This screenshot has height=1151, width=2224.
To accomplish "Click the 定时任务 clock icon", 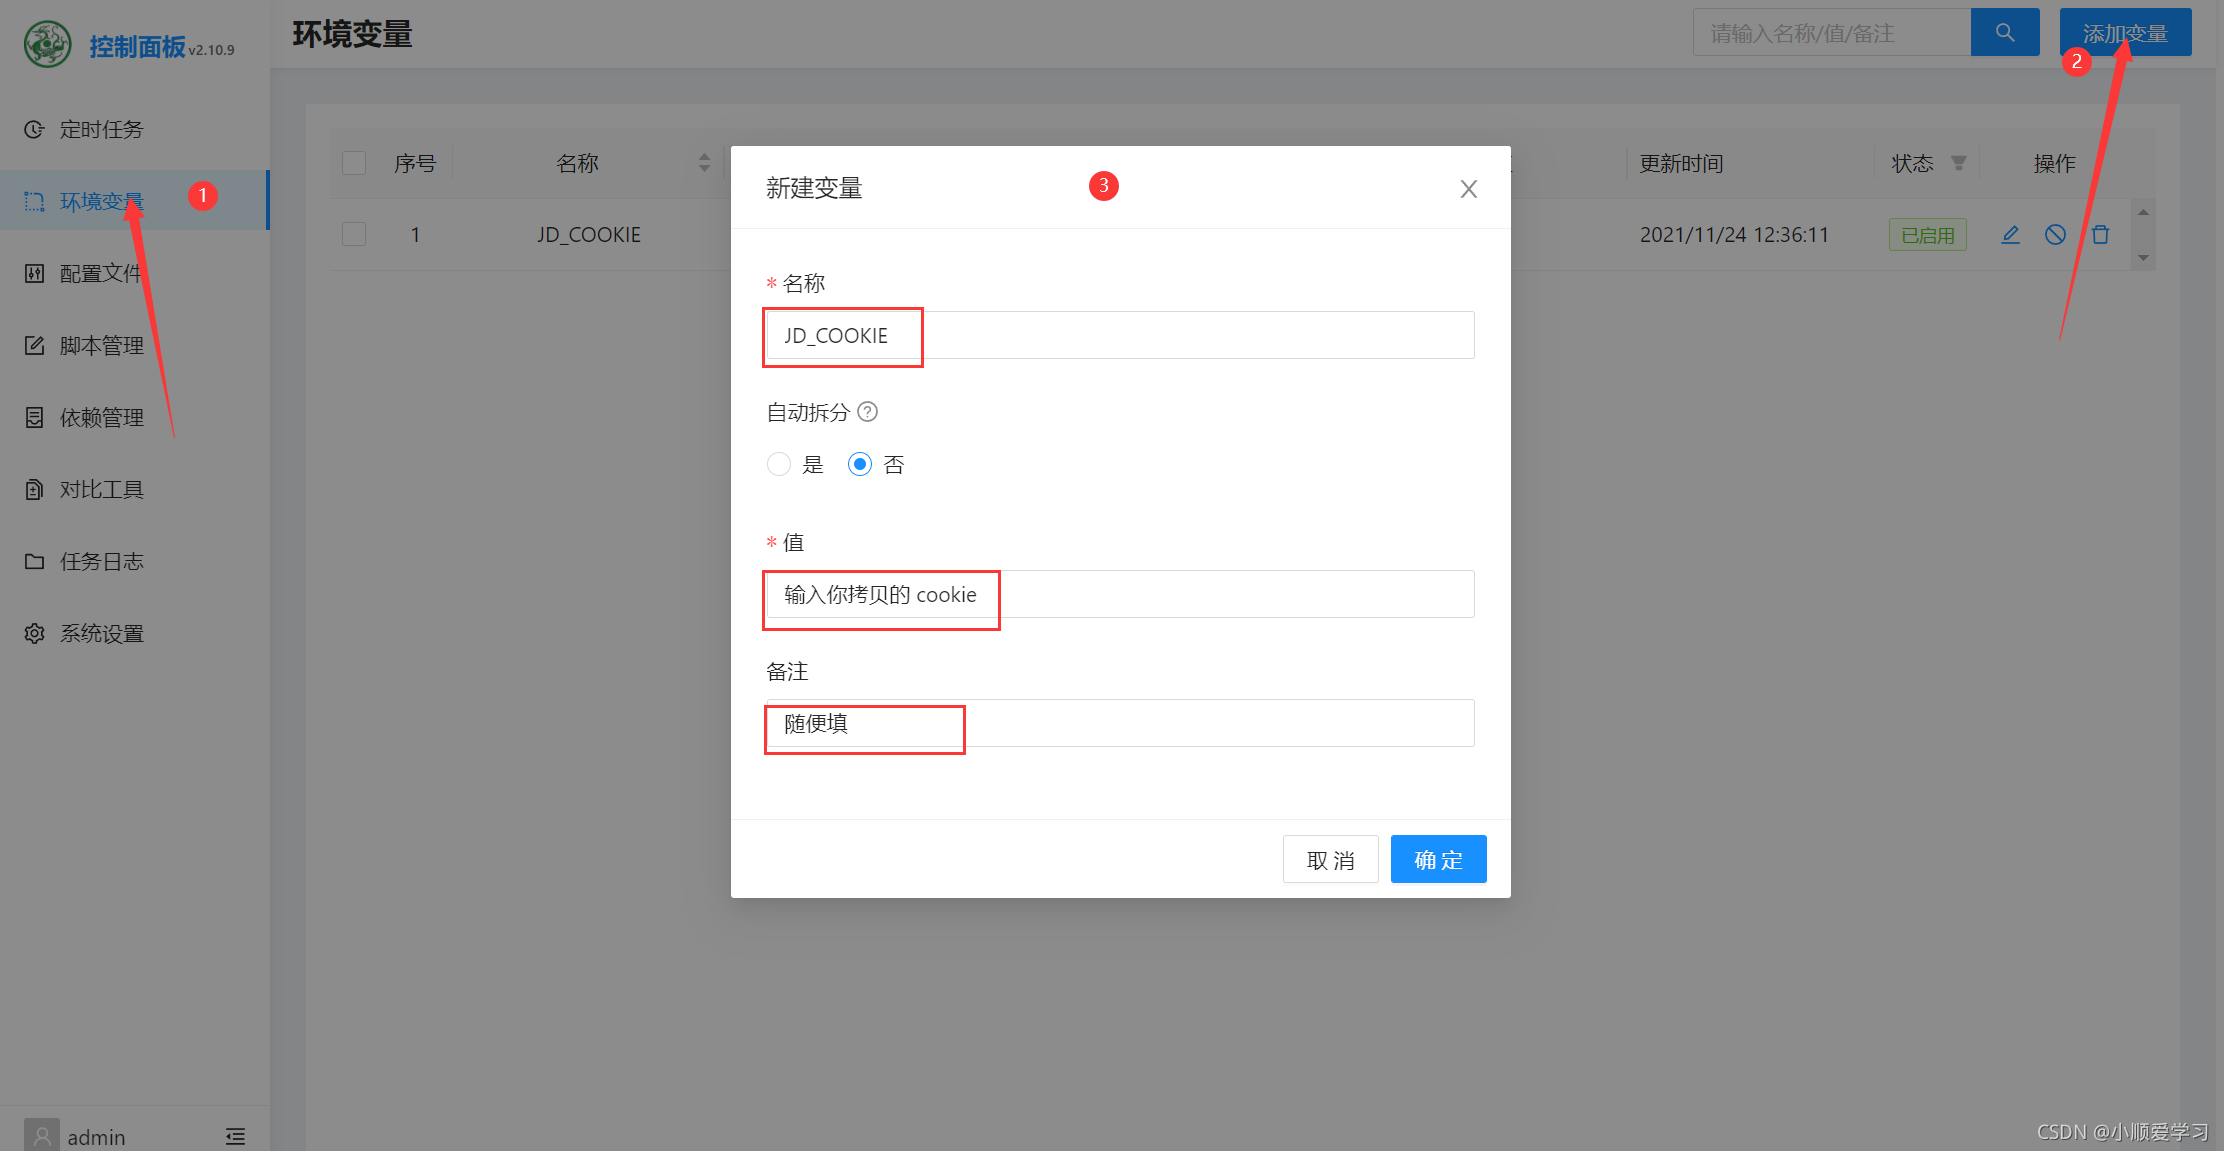I will click(34, 130).
